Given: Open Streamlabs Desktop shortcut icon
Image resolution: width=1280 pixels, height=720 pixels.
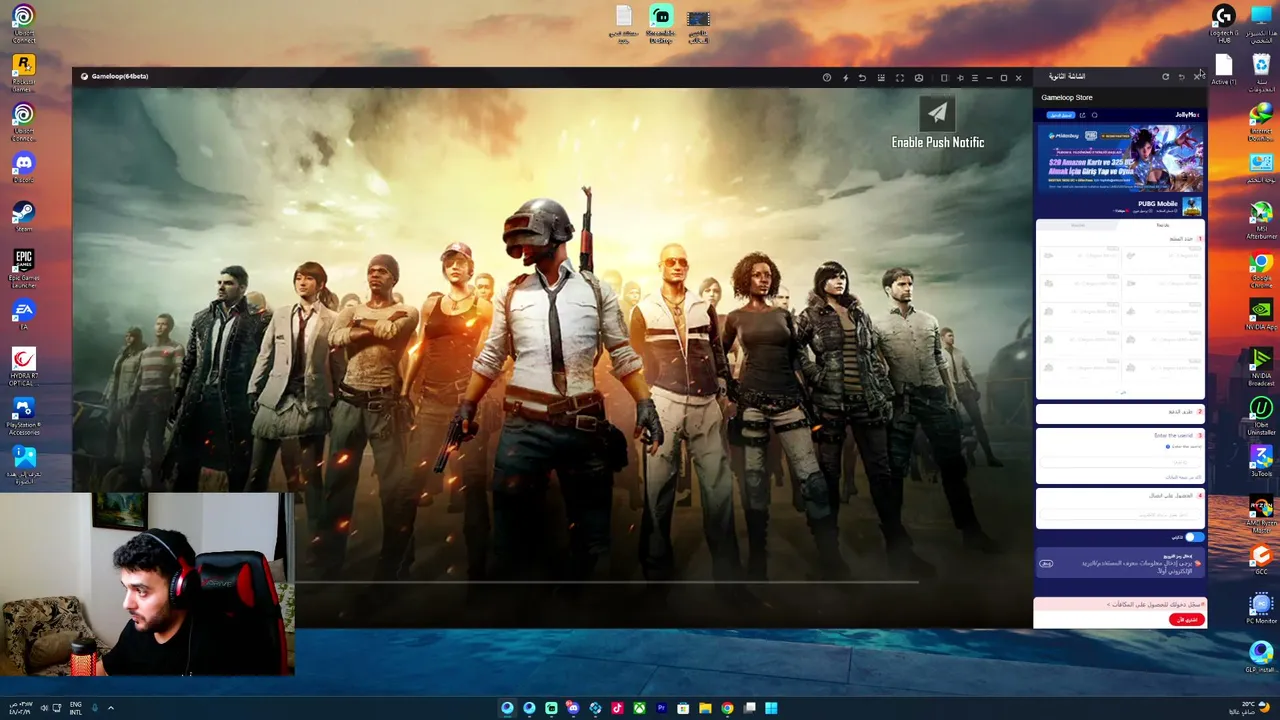Looking at the screenshot, I should pos(661,23).
